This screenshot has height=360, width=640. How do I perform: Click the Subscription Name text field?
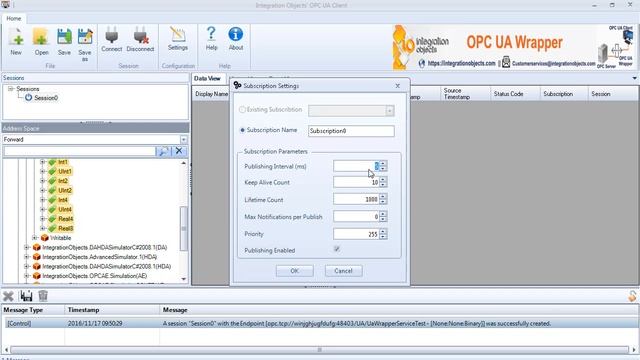tap(351, 131)
